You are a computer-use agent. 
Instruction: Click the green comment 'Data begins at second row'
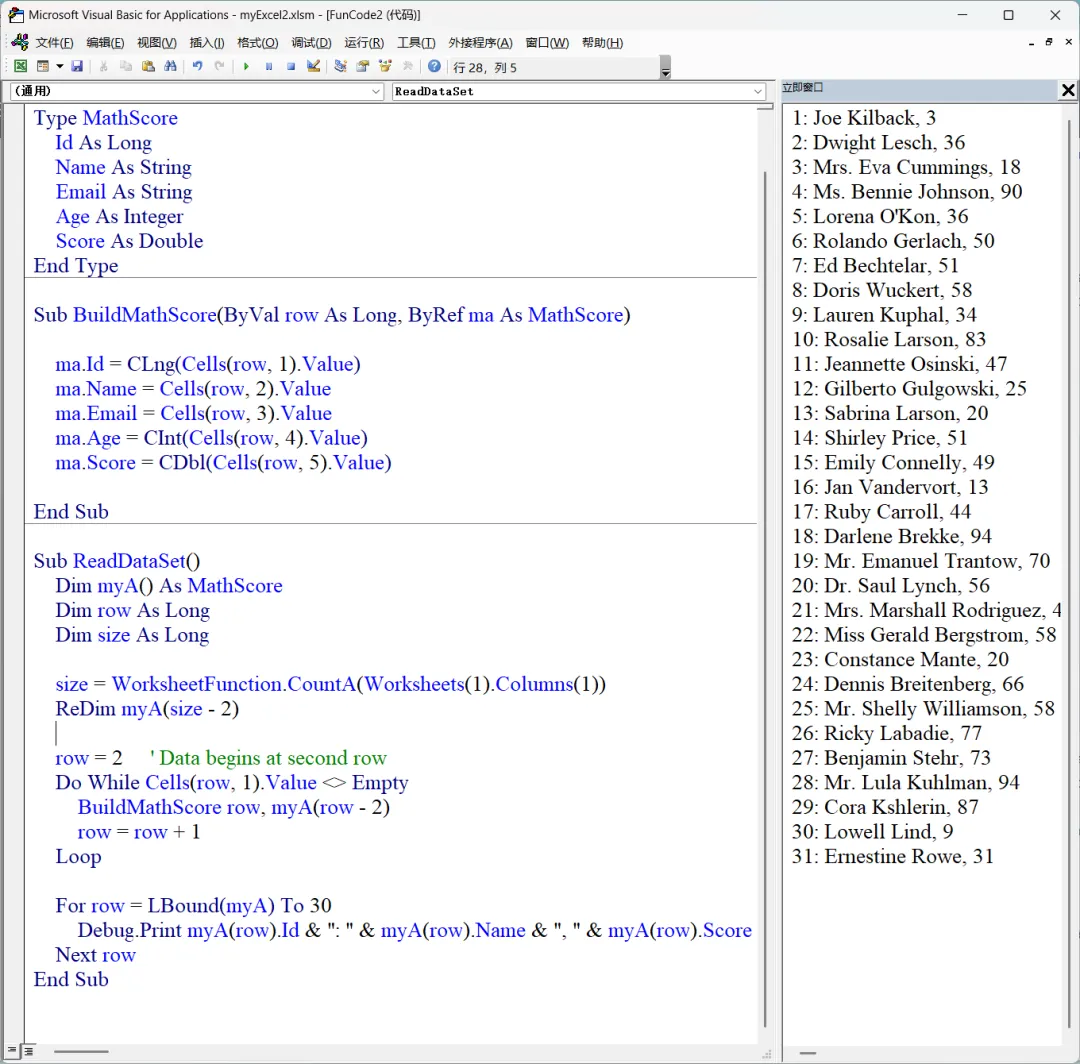(x=269, y=758)
